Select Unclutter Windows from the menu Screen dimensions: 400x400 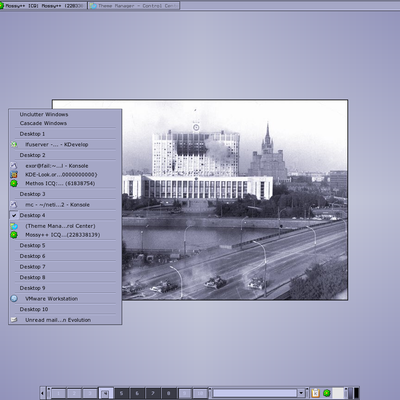pyautogui.click(x=65, y=114)
